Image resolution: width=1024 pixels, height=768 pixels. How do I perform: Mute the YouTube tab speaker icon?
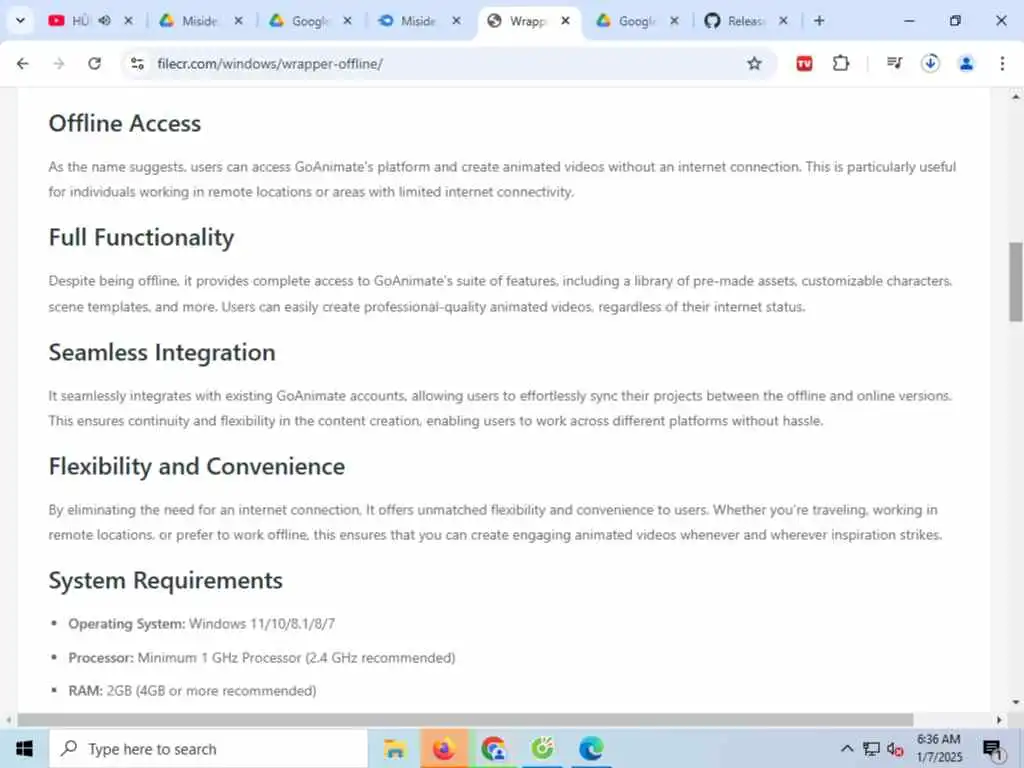pyautogui.click(x=104, y=21)
